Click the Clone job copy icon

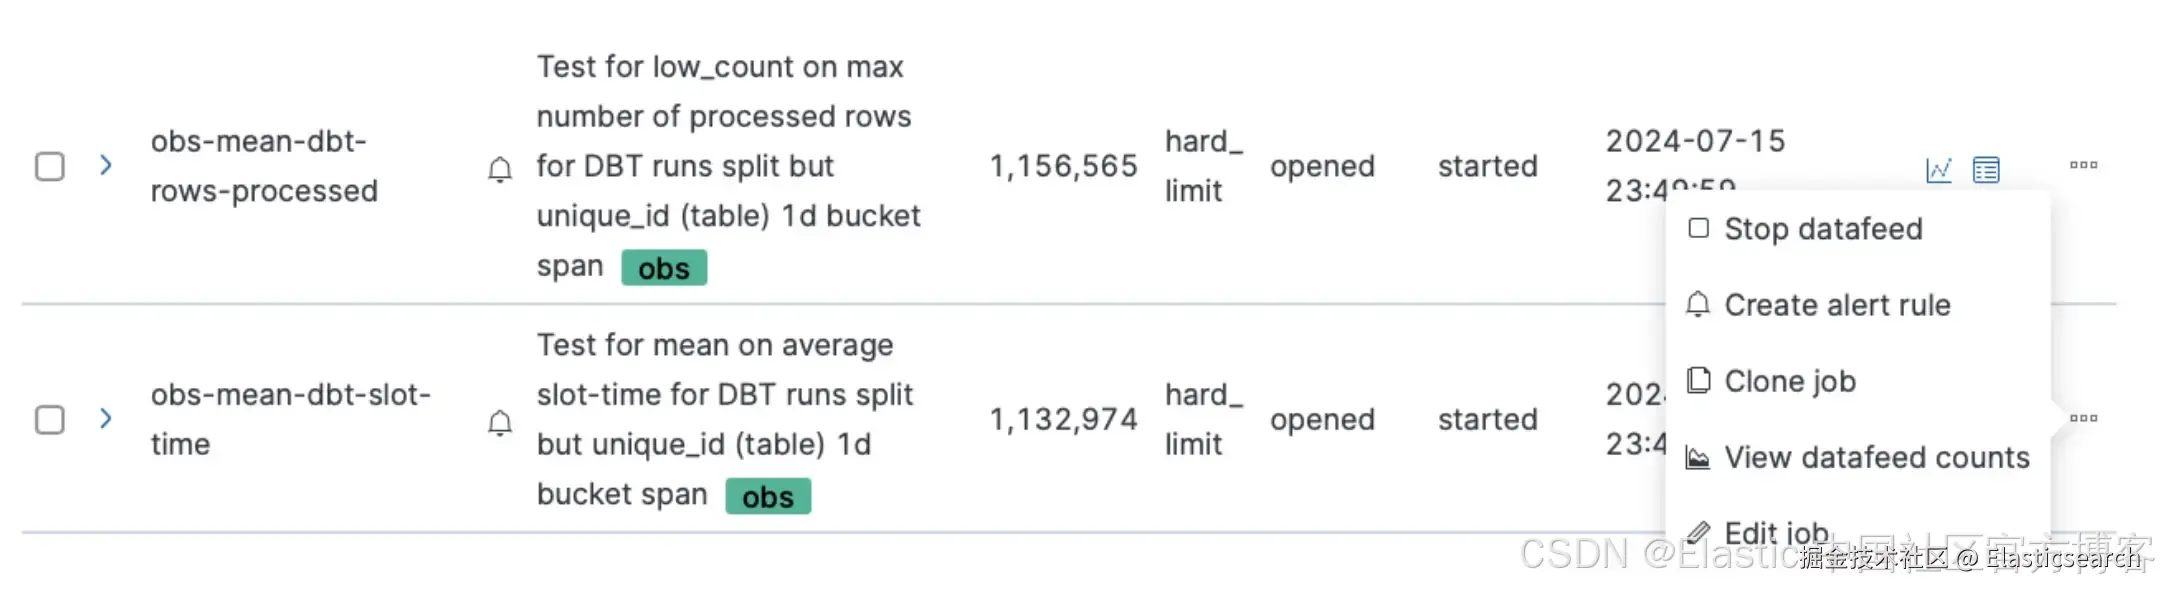1698,380
